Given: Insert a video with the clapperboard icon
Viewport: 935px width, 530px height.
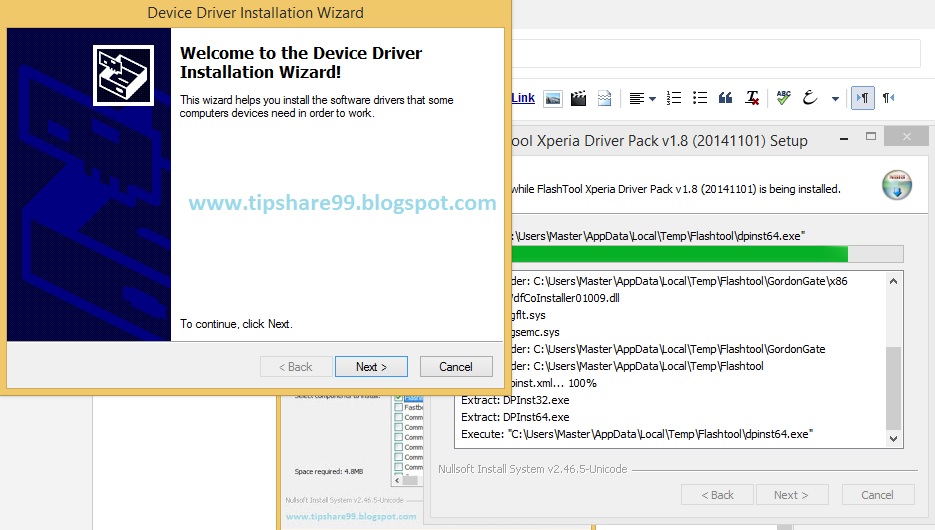Looking at the screenshot, I should pos(578,98).
